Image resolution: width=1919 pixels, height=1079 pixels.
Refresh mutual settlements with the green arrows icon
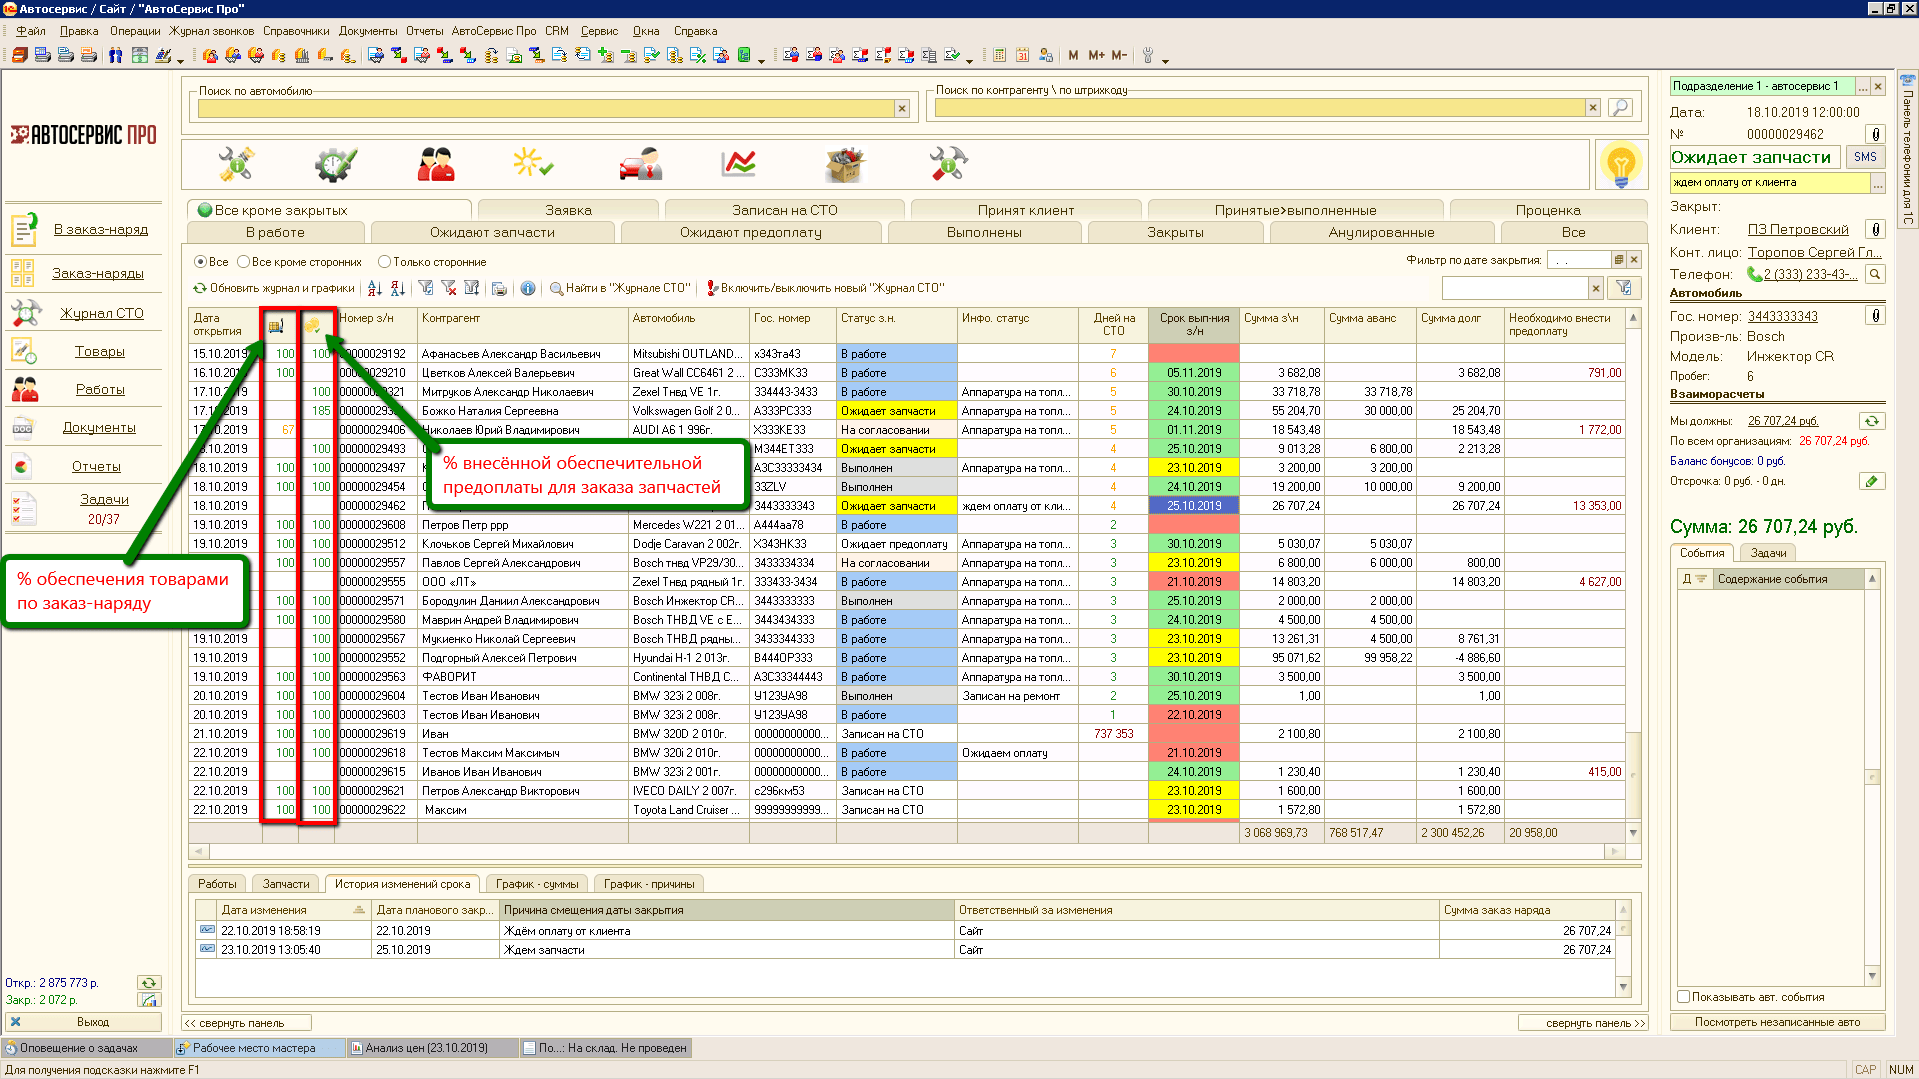tap(1871, 421)
